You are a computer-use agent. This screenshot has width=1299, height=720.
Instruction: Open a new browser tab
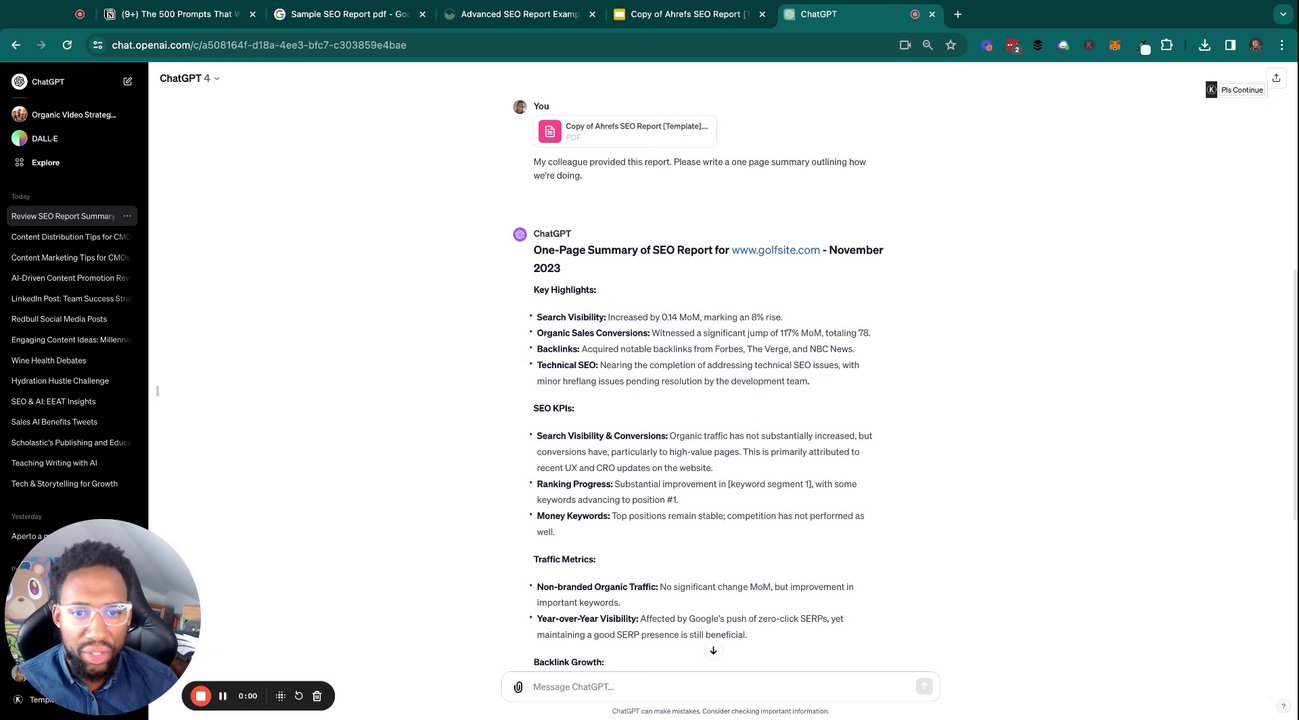click(x=958, y=14)
